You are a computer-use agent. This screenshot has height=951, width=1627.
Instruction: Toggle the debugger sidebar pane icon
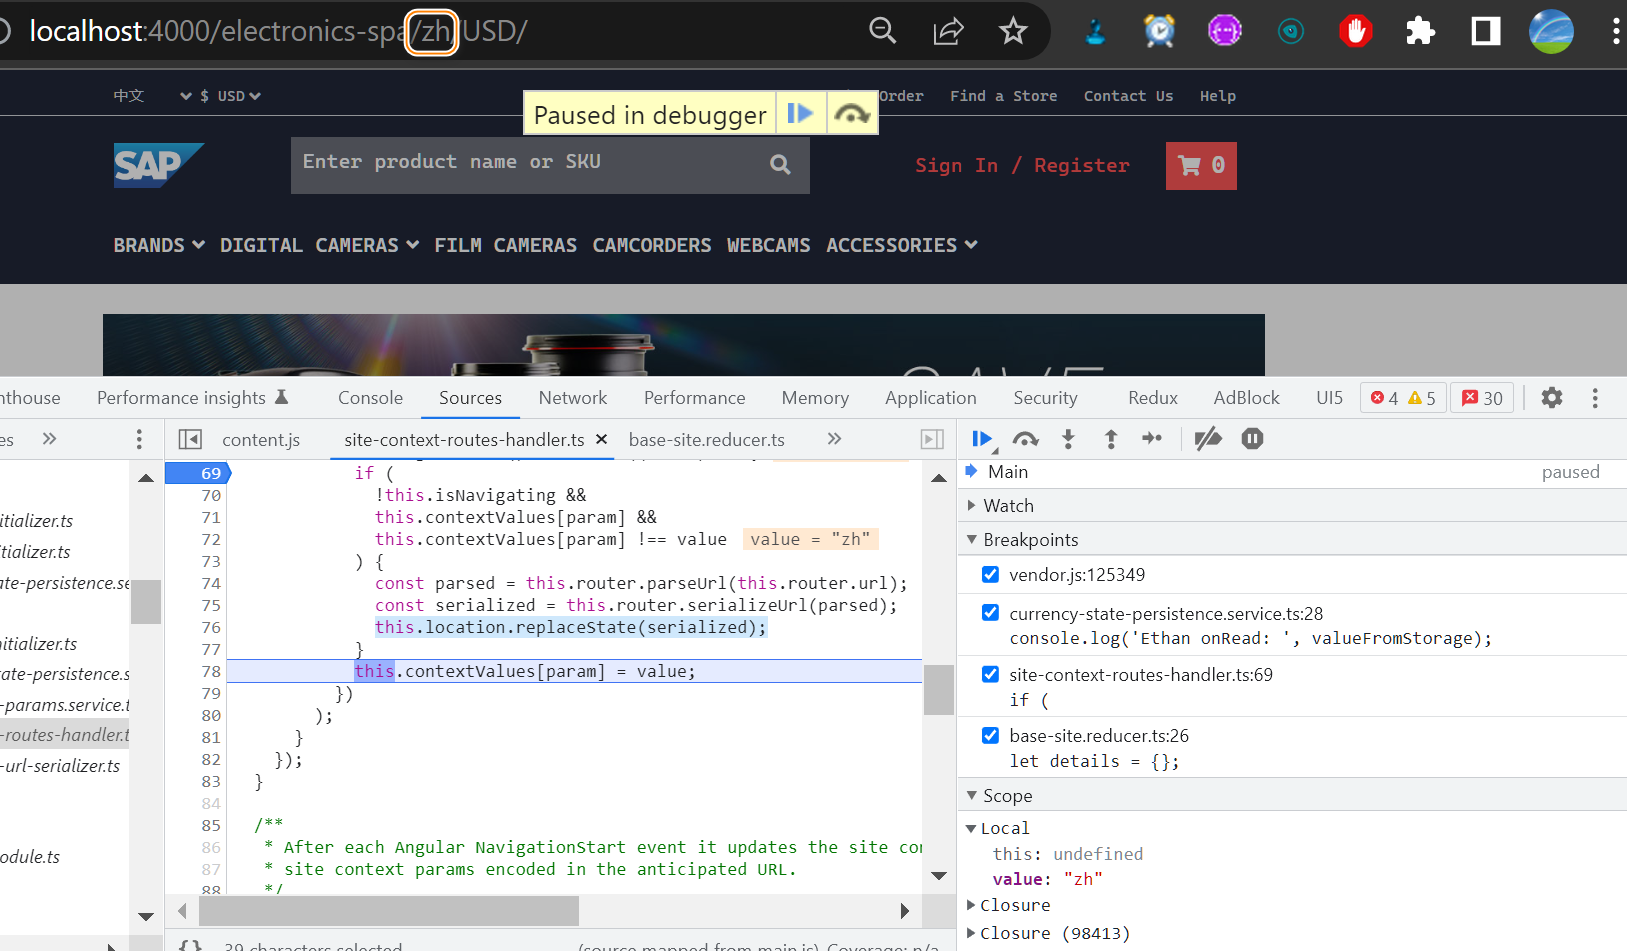click(932, 439)
